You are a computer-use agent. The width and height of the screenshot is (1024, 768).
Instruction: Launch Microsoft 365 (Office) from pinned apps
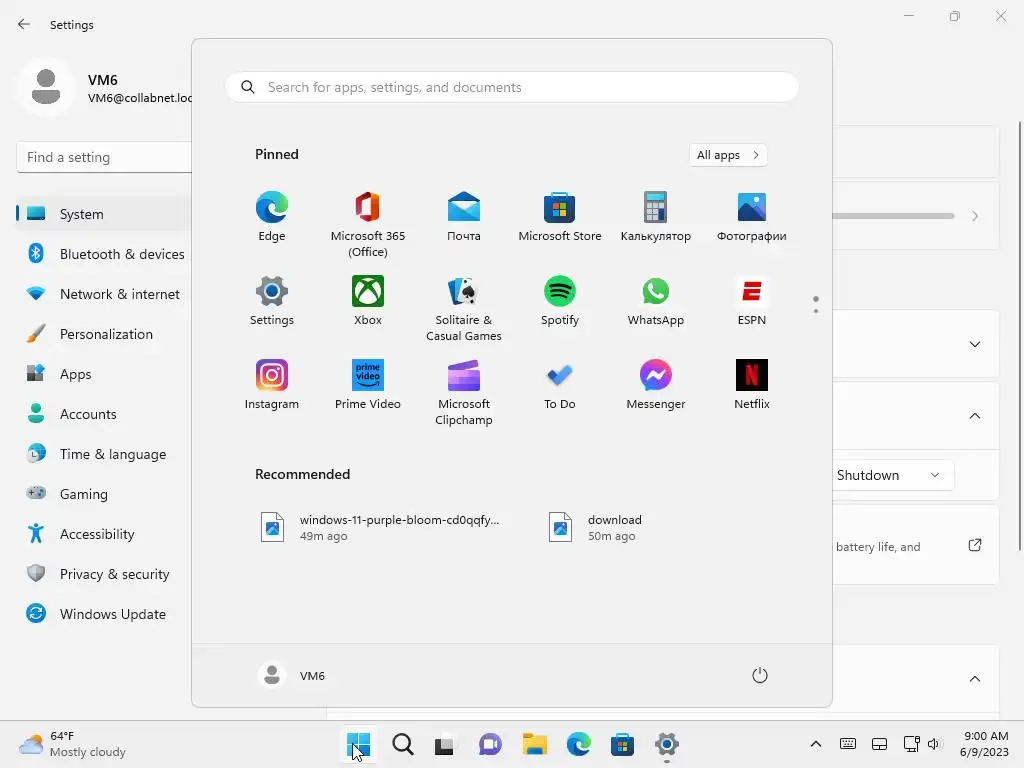(368, 225)
